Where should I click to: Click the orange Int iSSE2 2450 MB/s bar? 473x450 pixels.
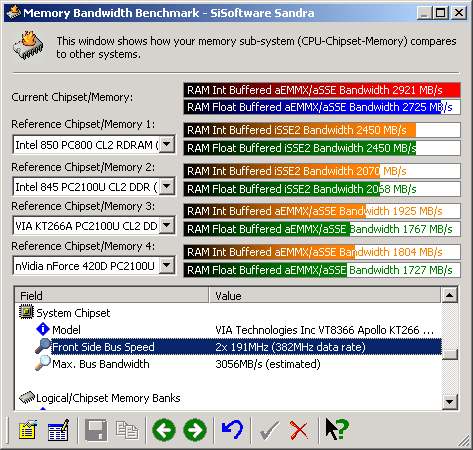click(322, 130)
